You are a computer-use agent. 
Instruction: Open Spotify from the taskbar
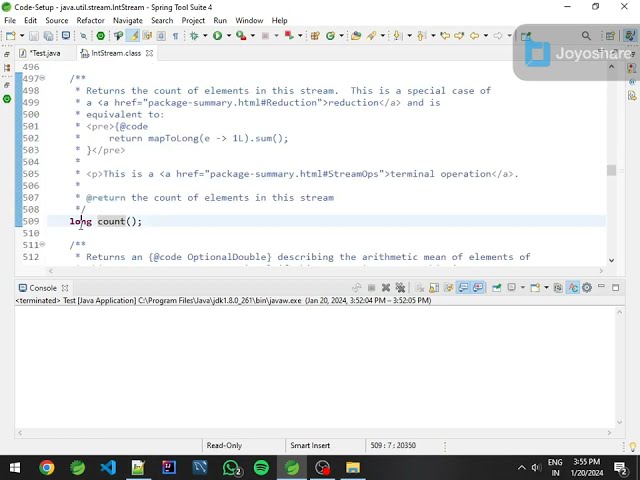pos(261,468)
